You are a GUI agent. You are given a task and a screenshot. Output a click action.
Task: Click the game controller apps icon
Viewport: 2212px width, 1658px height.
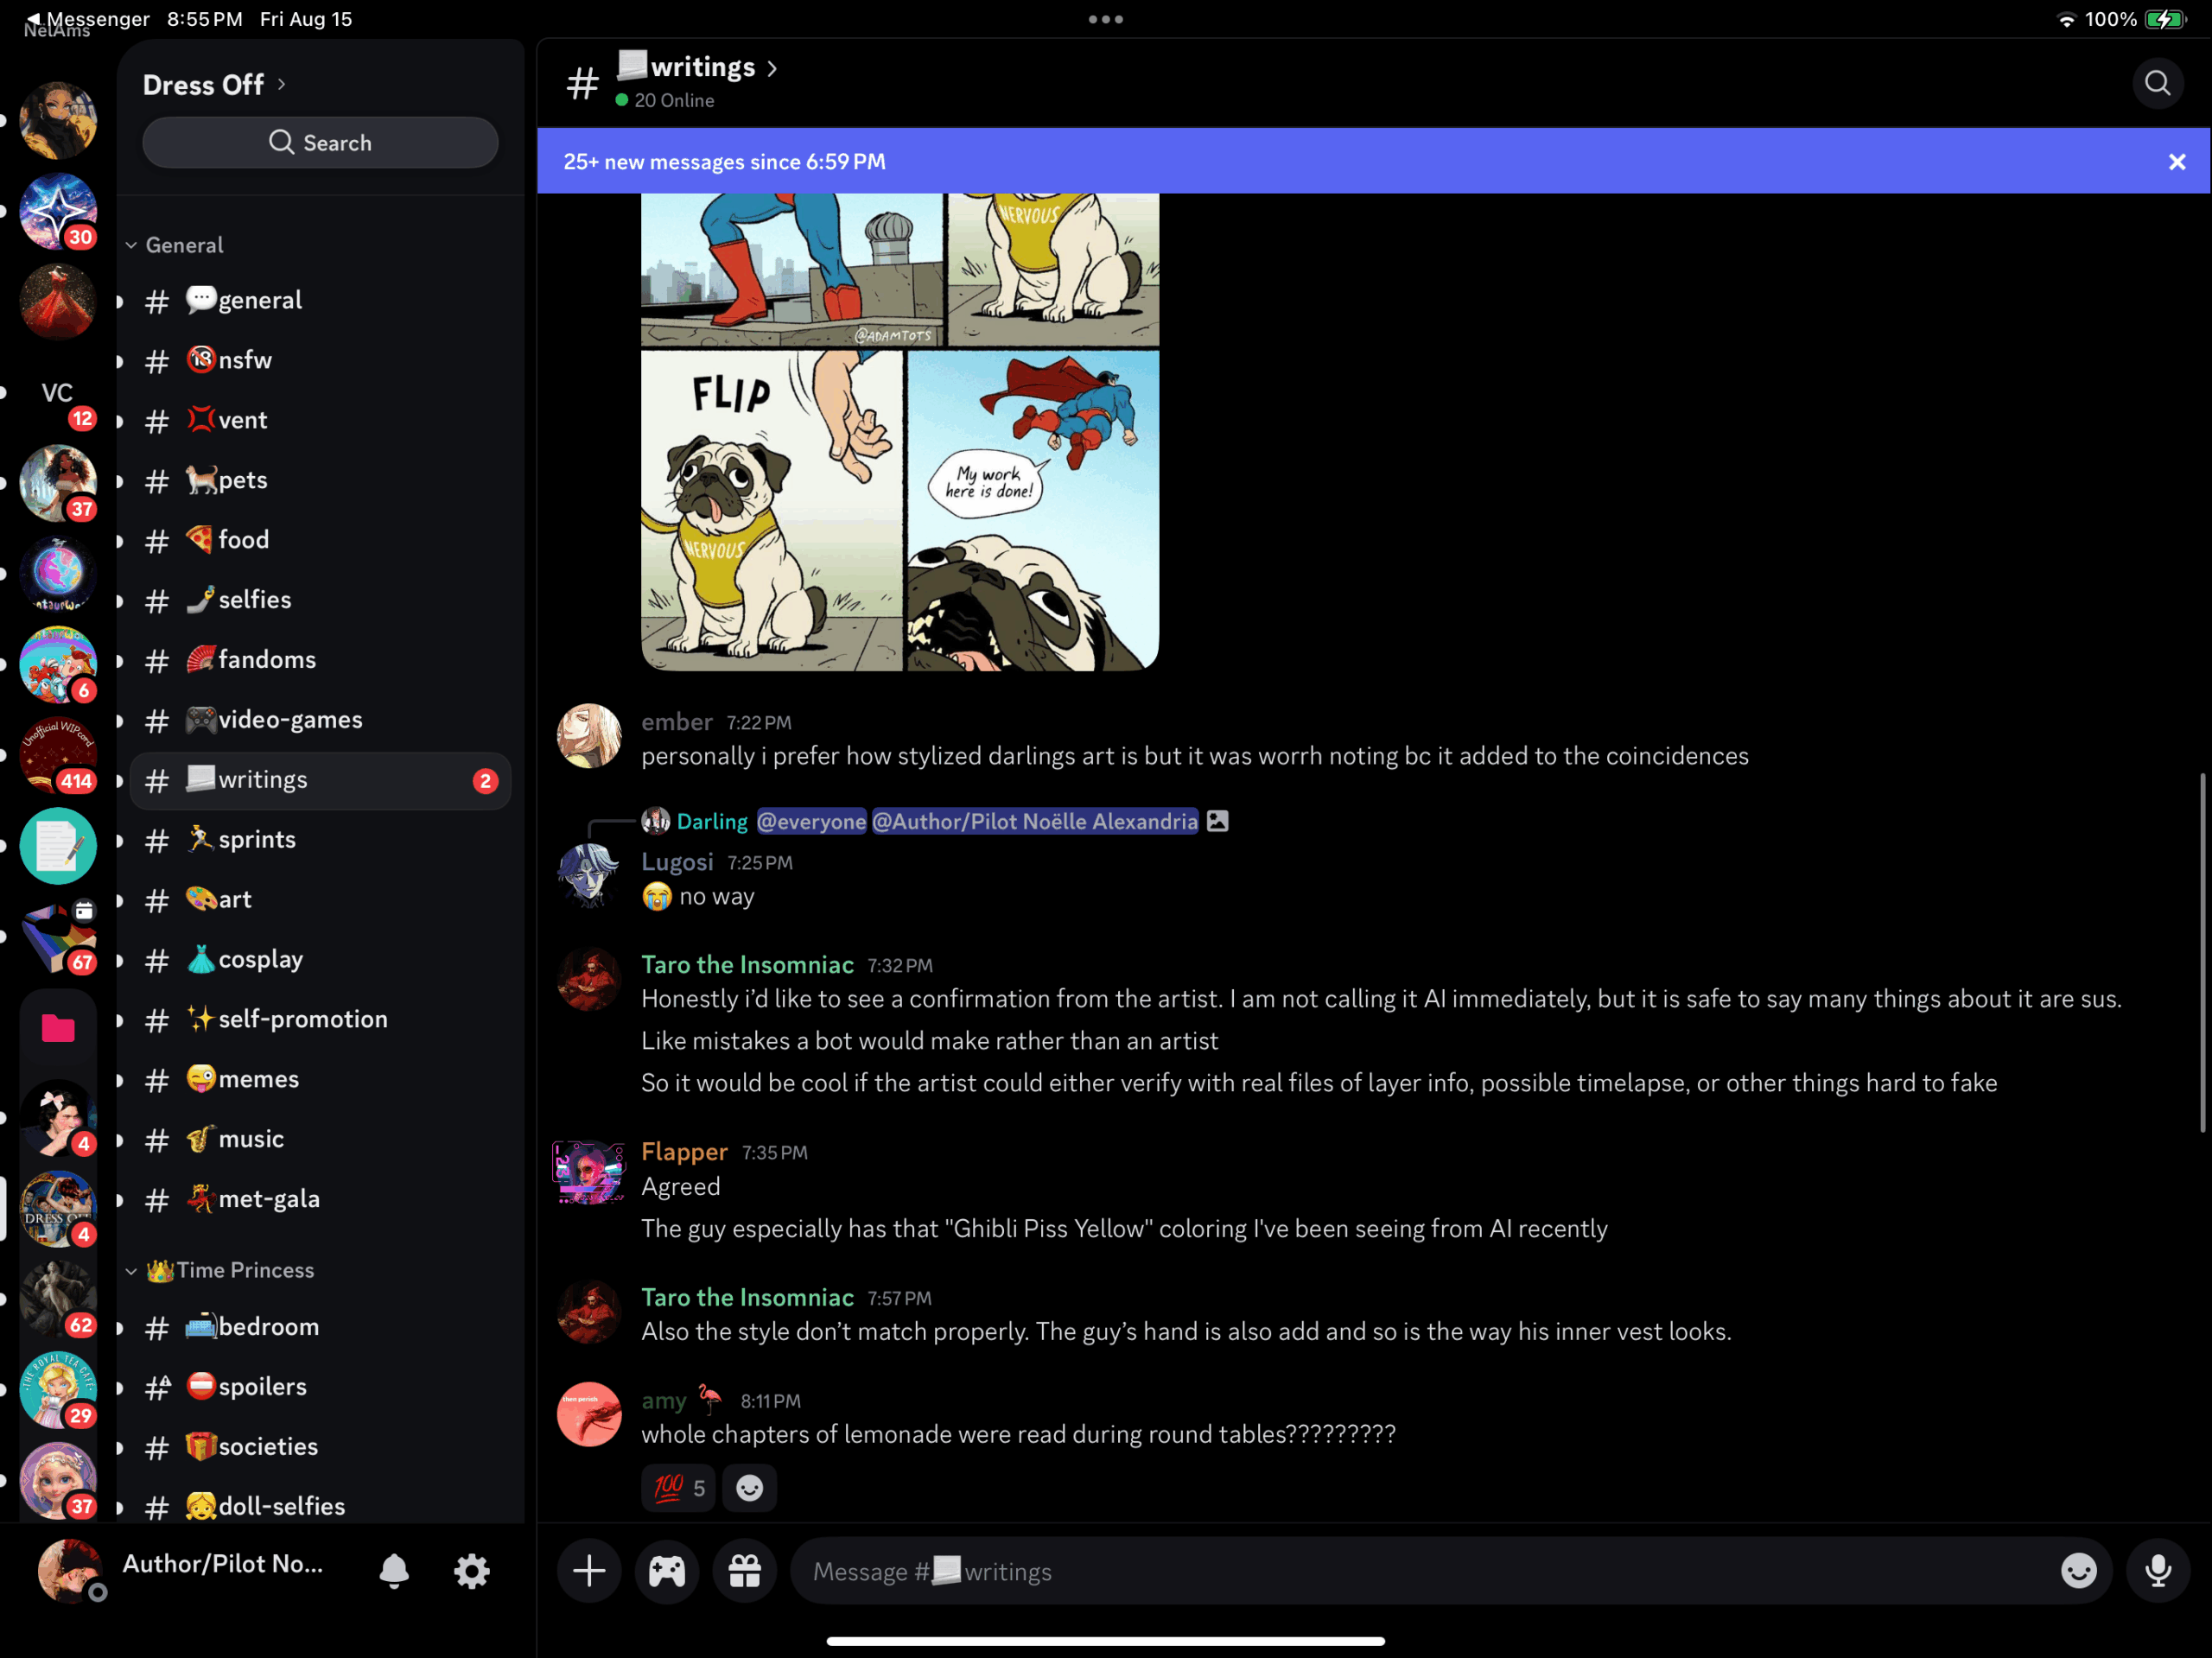(x=667, y=1571)
